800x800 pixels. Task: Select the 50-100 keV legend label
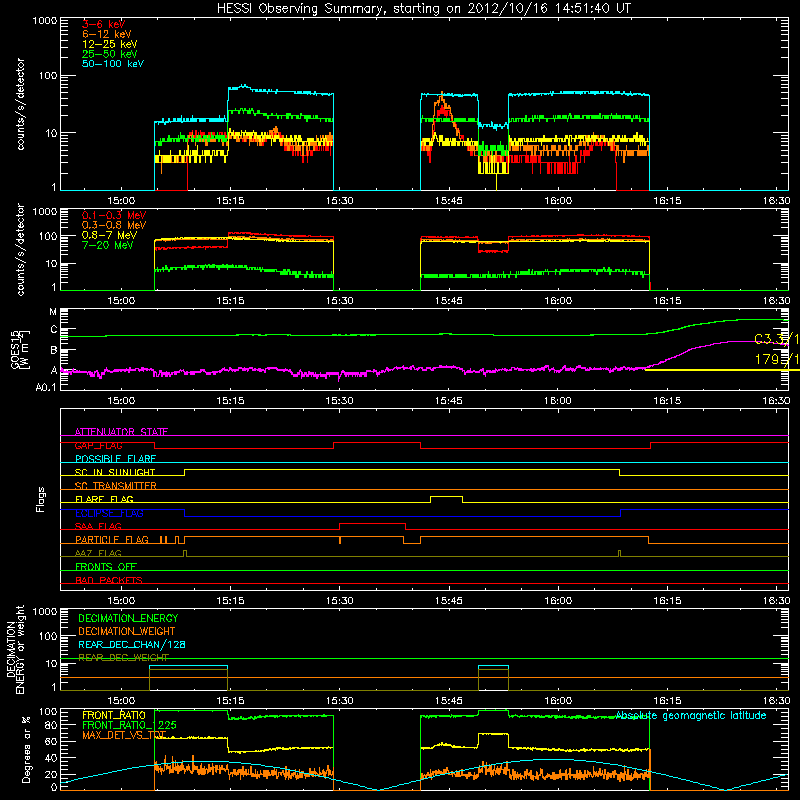pyautogui.click(x=112, y=64)
